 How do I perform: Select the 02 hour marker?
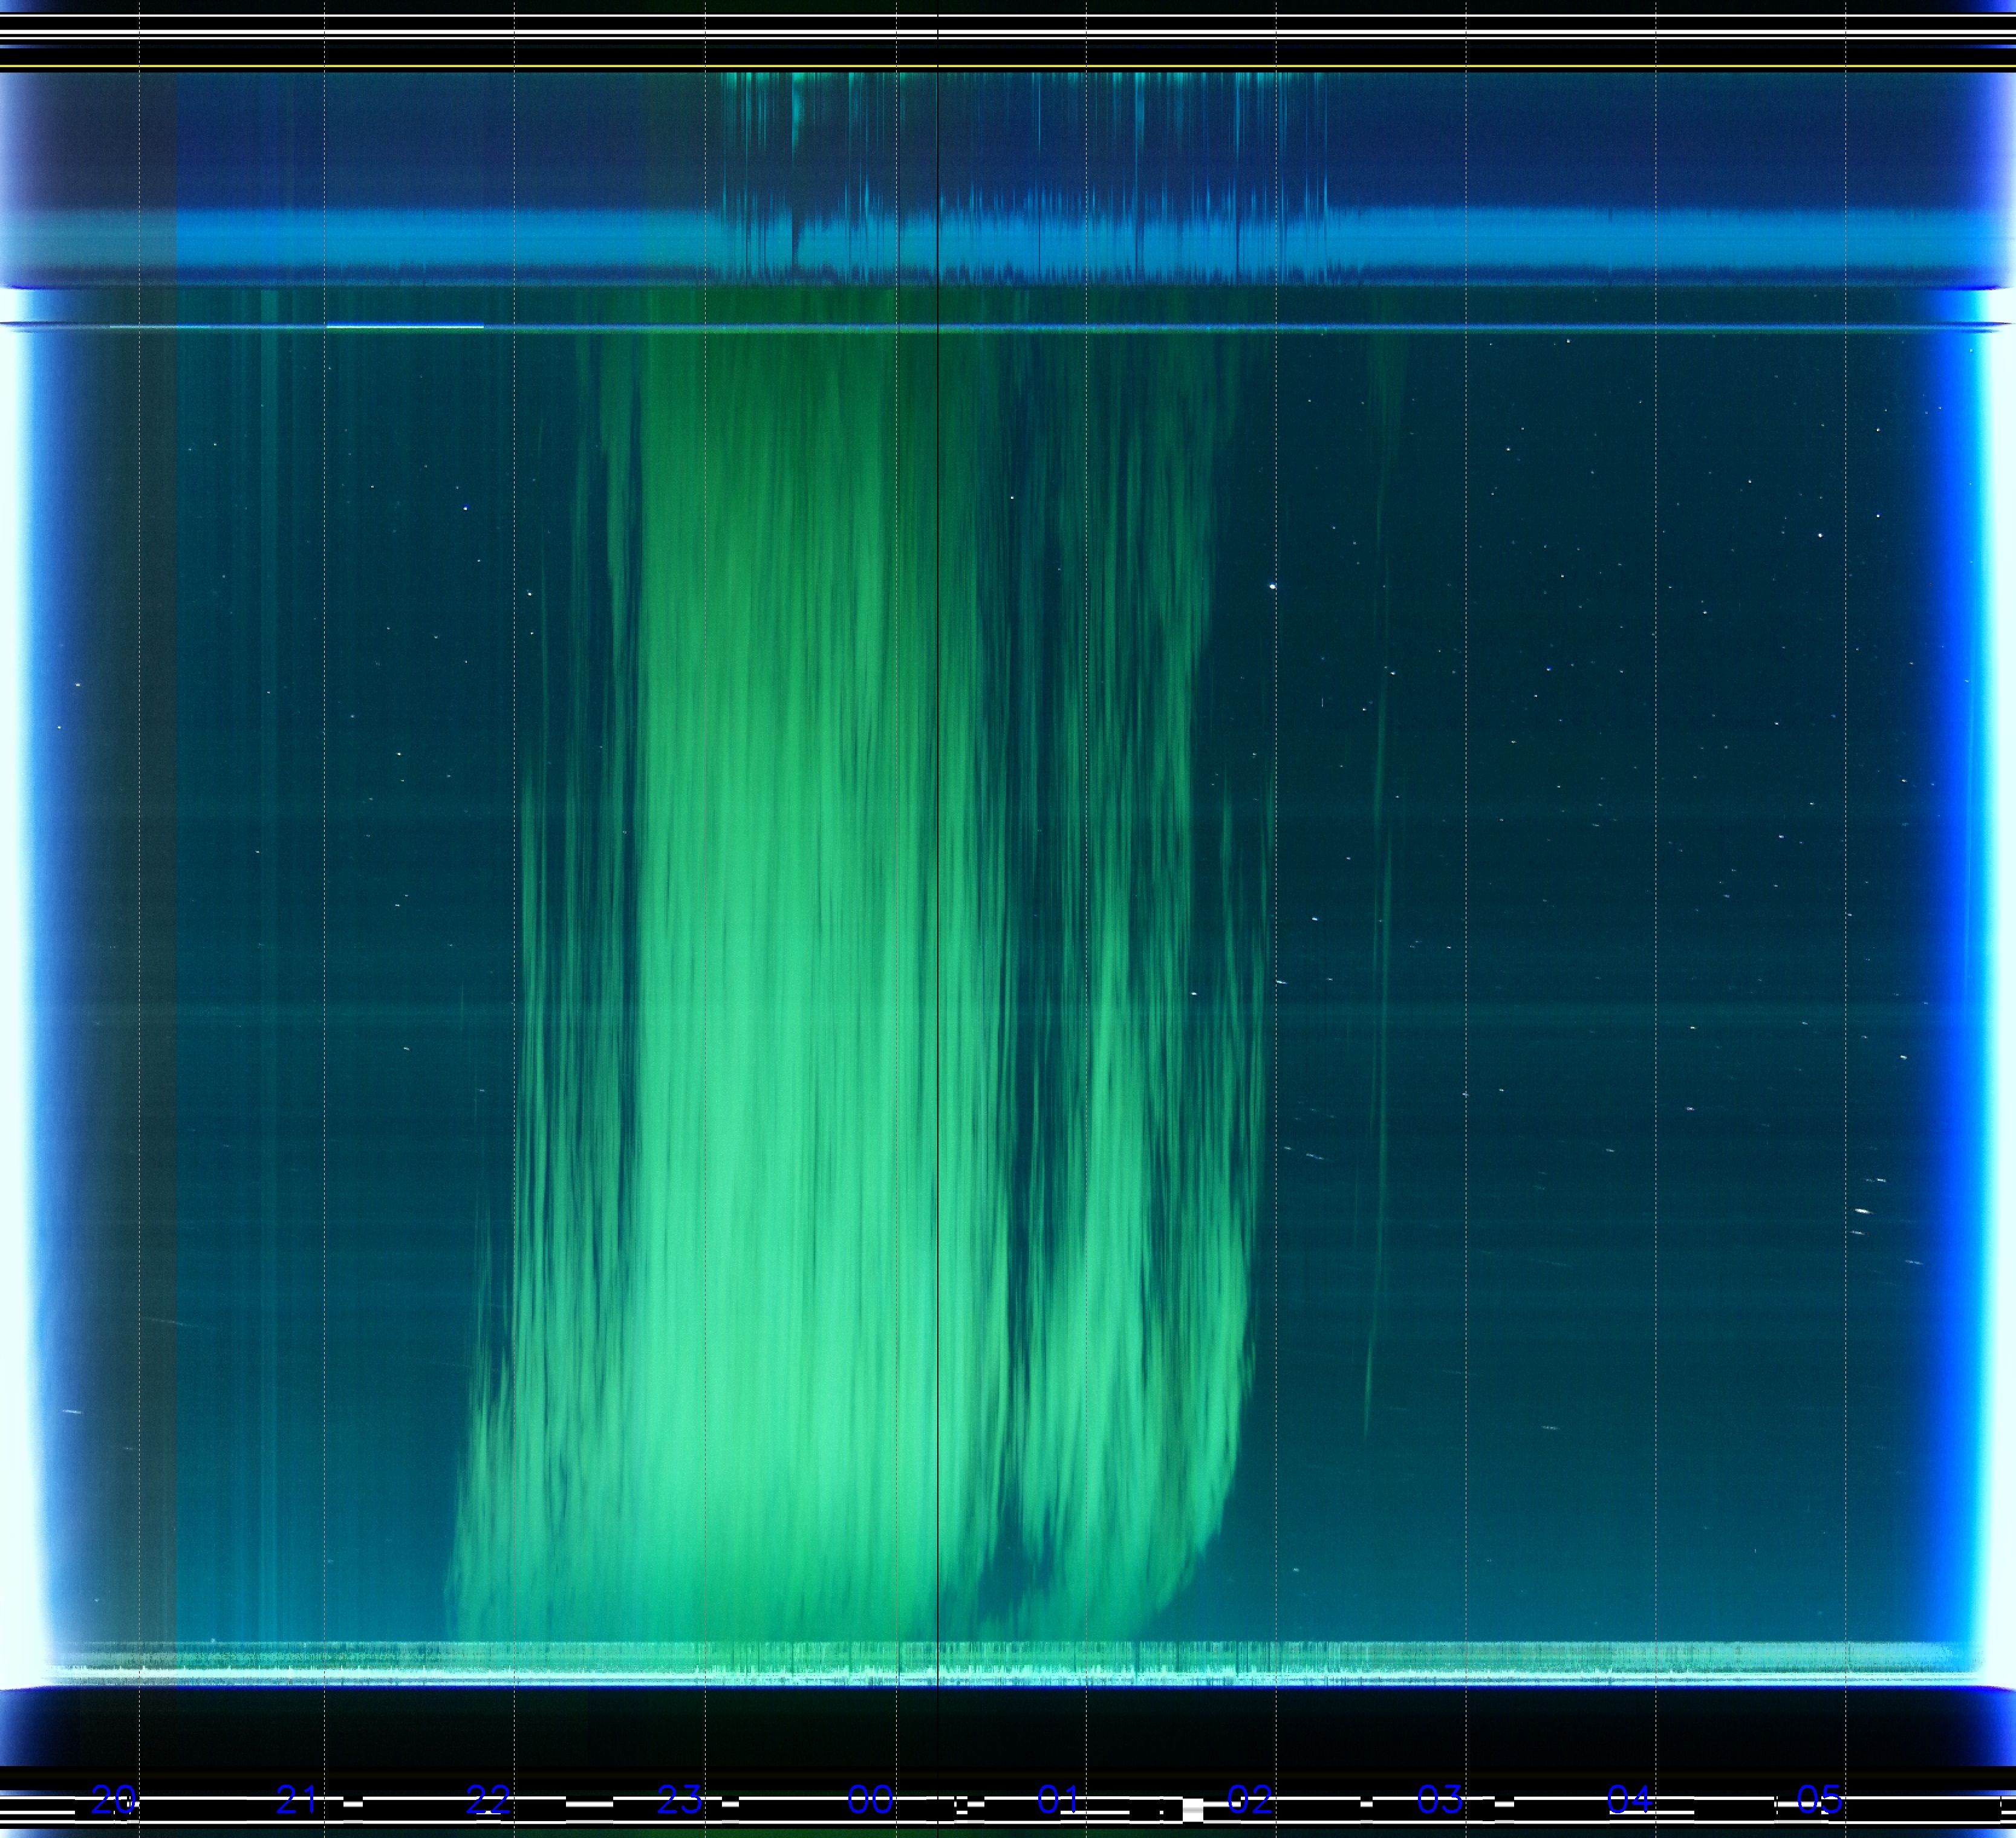pos(1249,1801)
